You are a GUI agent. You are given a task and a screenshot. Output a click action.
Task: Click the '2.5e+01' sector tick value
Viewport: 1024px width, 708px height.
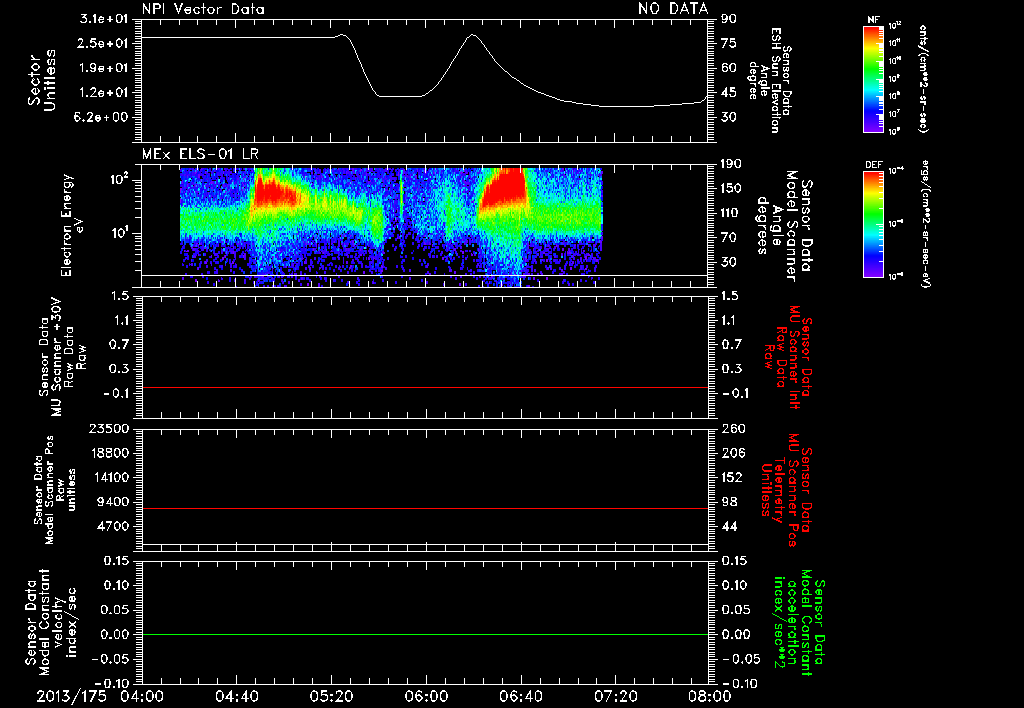coord(104,43)
